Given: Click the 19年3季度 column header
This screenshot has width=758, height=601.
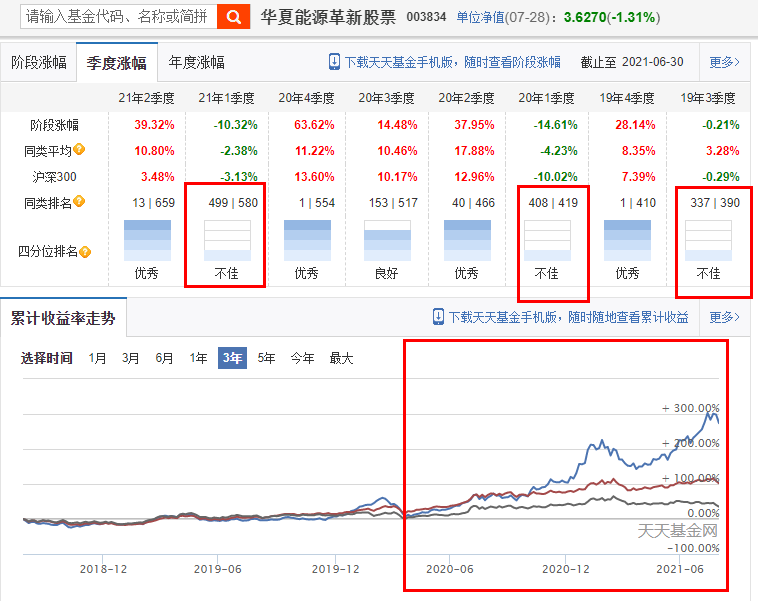Looking at the screenshot, I should point(708,98).
